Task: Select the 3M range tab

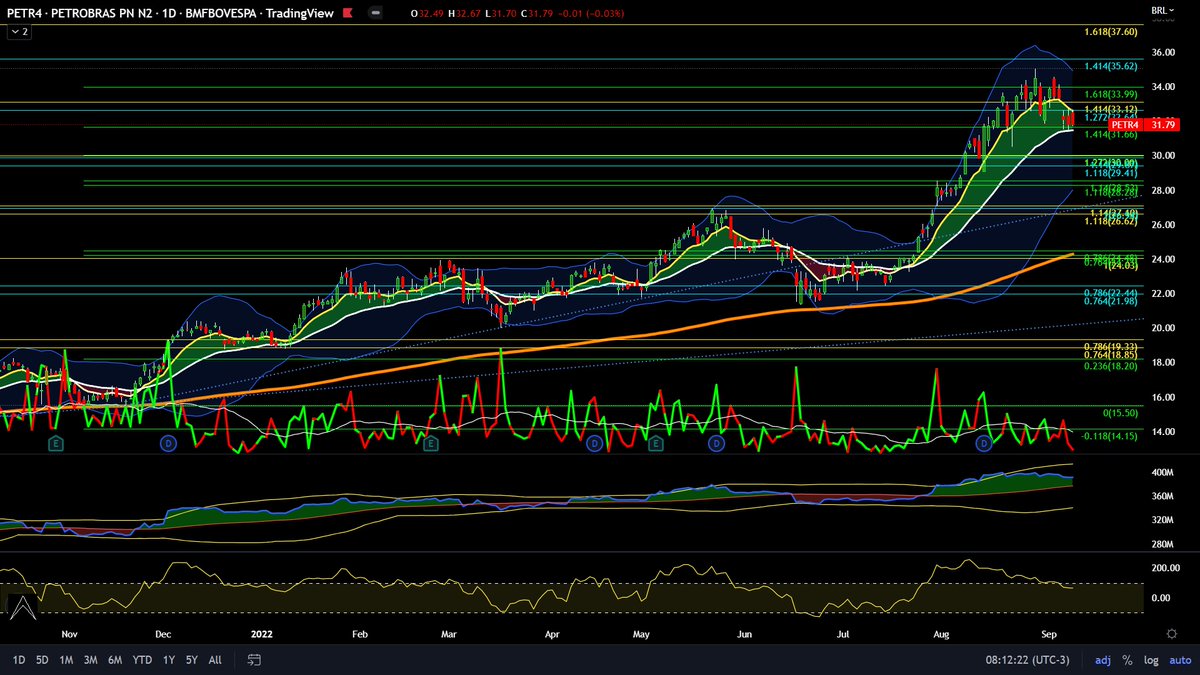Action: click(x=90, y=660)
